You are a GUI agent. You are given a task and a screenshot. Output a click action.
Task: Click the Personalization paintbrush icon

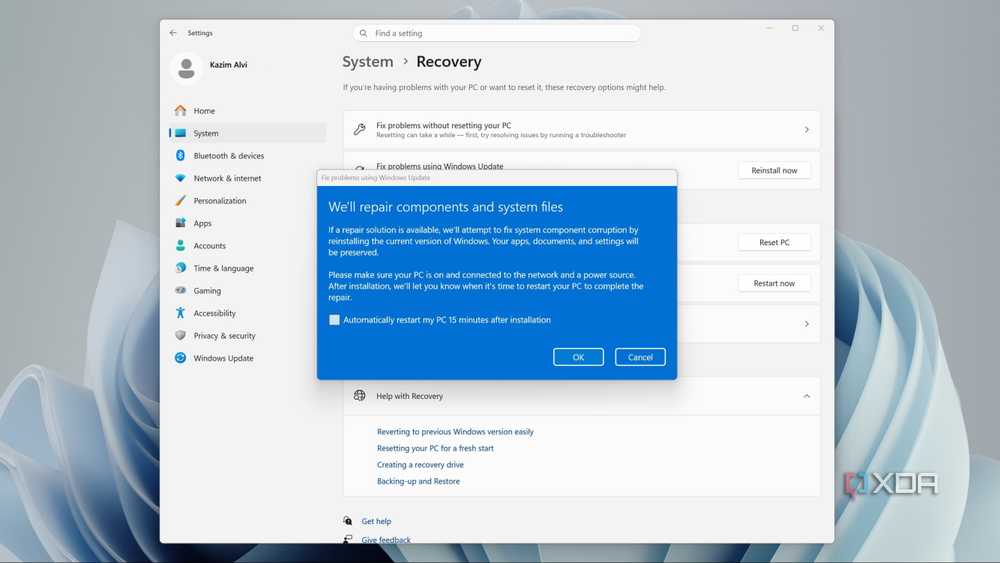pos(180,200)
